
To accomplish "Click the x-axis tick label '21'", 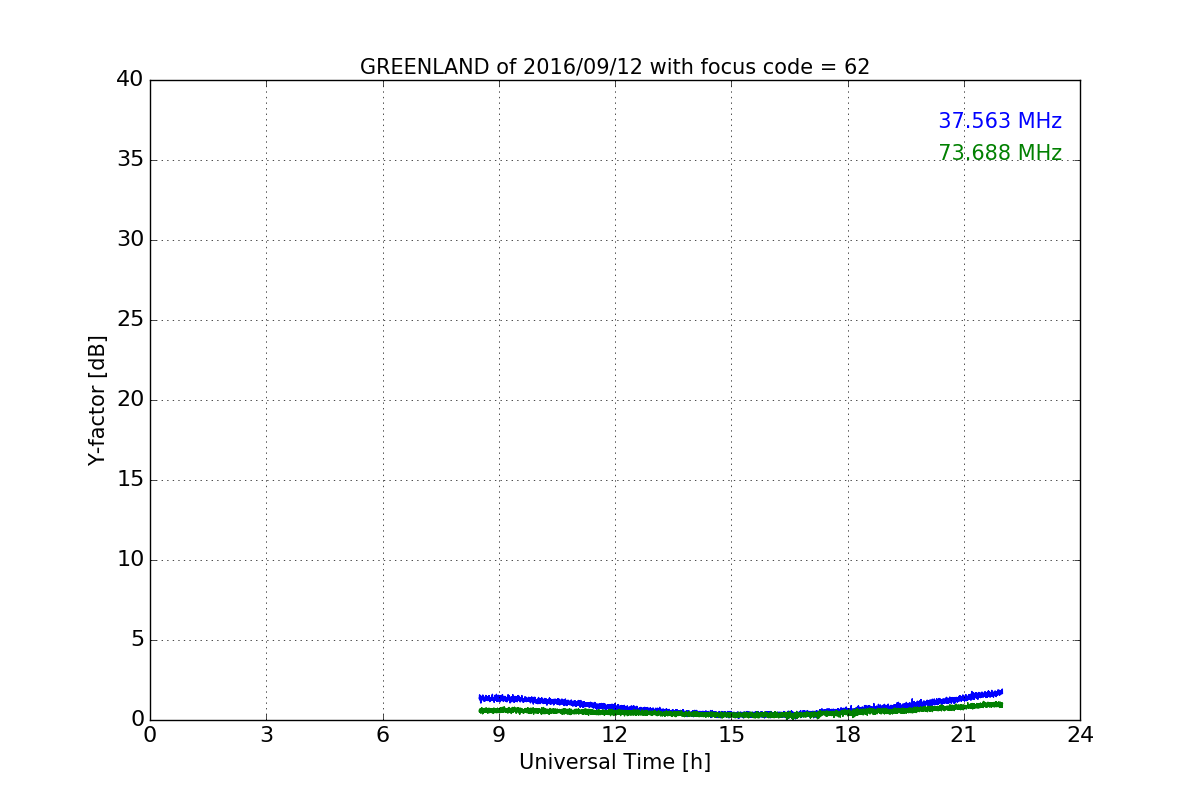I will tap(964, 735).
